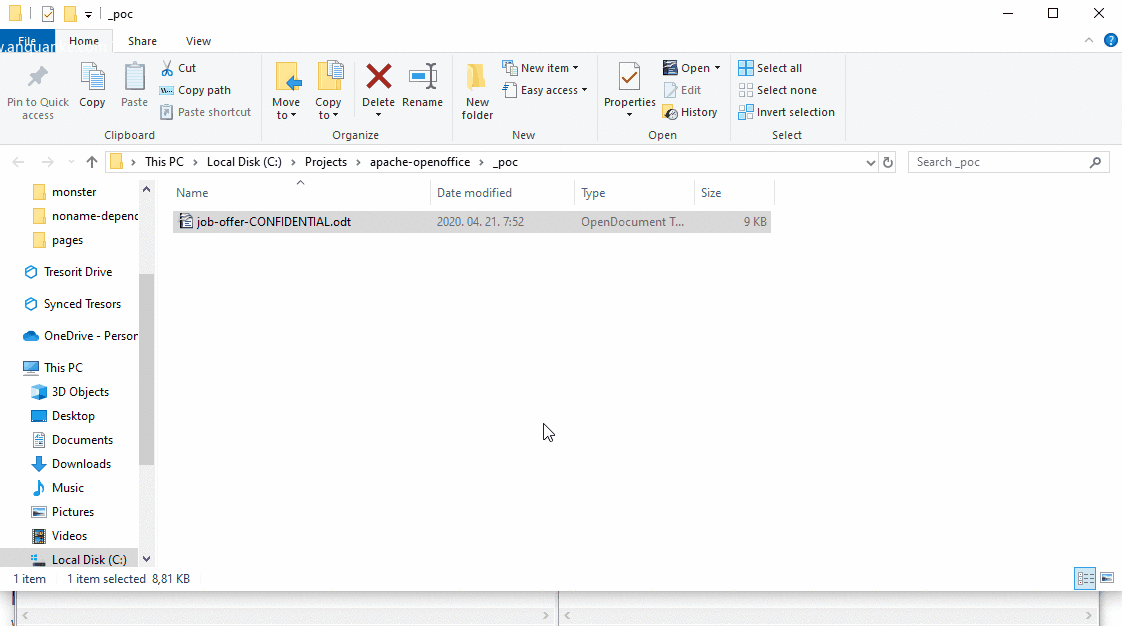Viewport: 1122px width, 626px height.
Task: Click This PC in address bar
Action: tap(165, 162)
